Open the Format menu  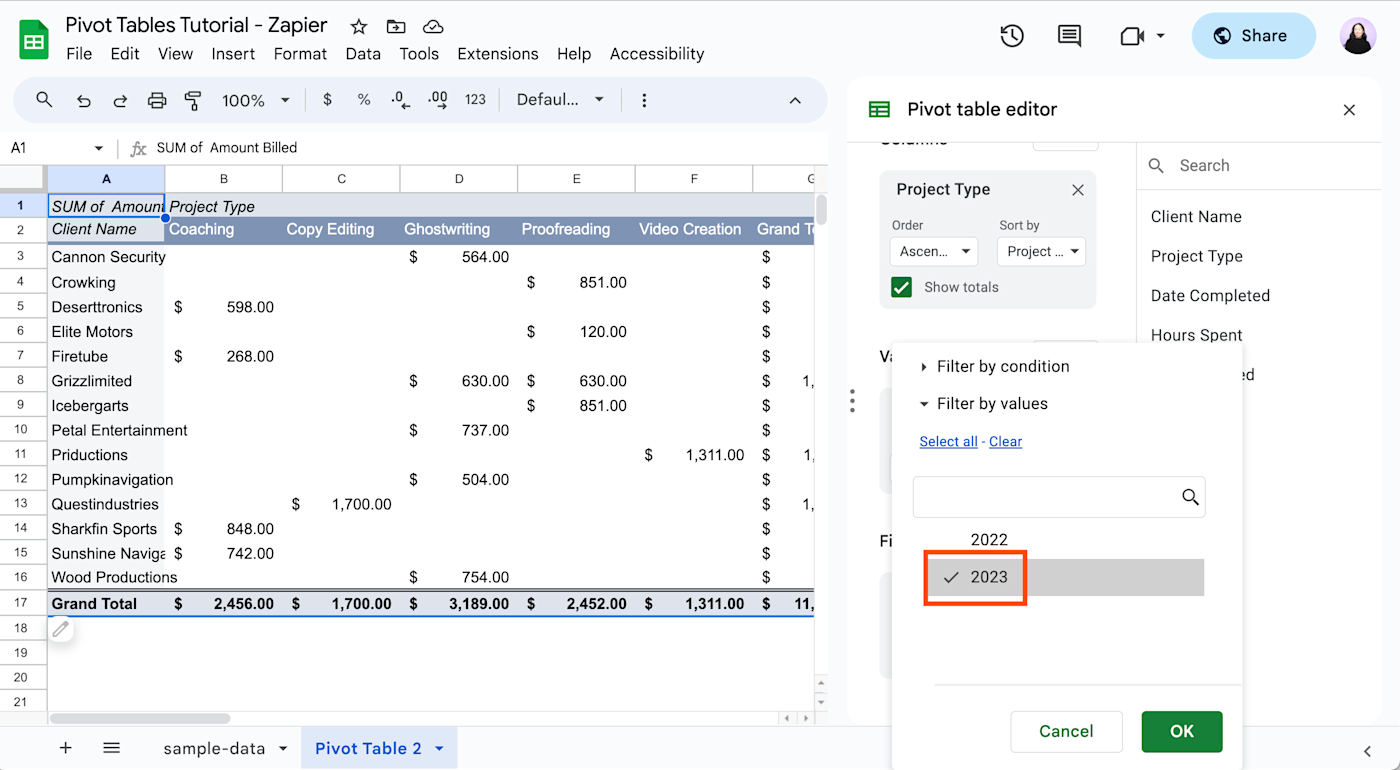[x=300, y=54]
